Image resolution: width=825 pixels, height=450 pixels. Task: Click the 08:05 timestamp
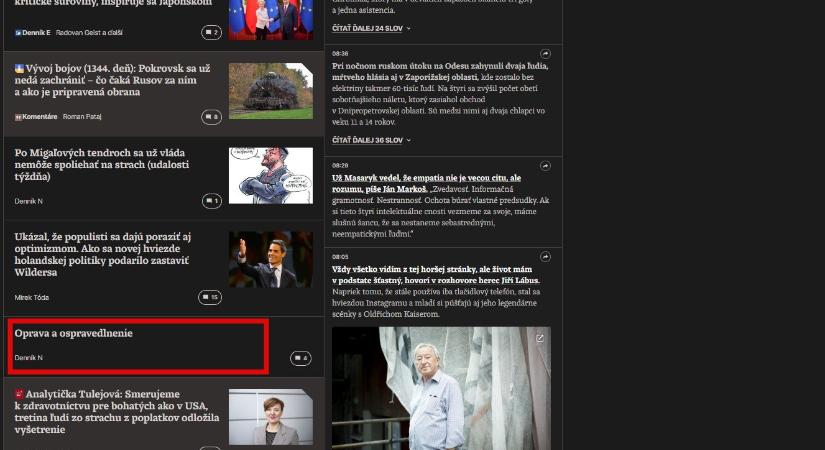click(340, 257)
